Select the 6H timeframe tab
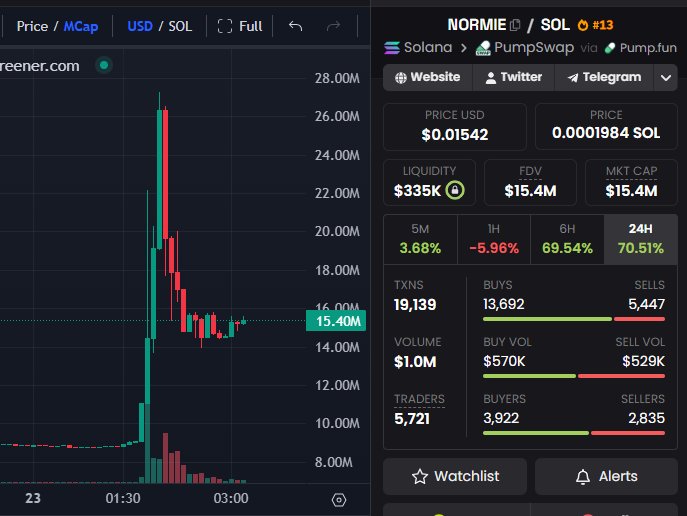 [x=567, y=239]
